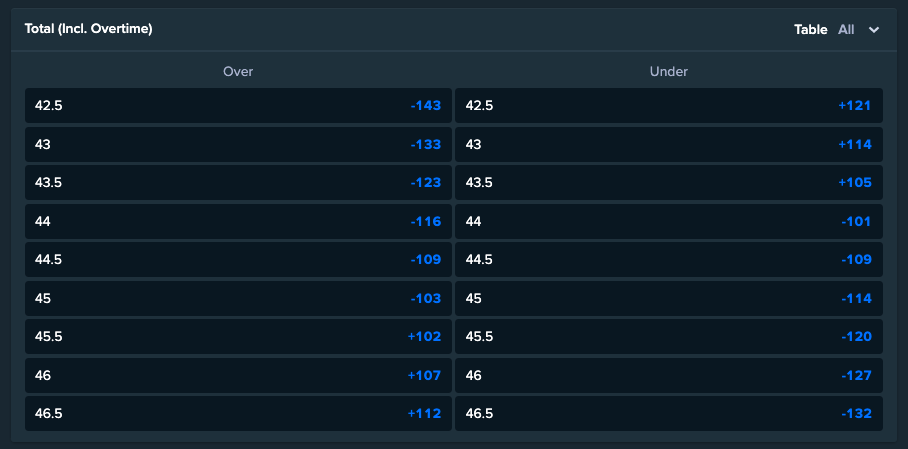Choose Under 43.5 at +105
The image size is (908, 449).
click(x=669, y=182)
